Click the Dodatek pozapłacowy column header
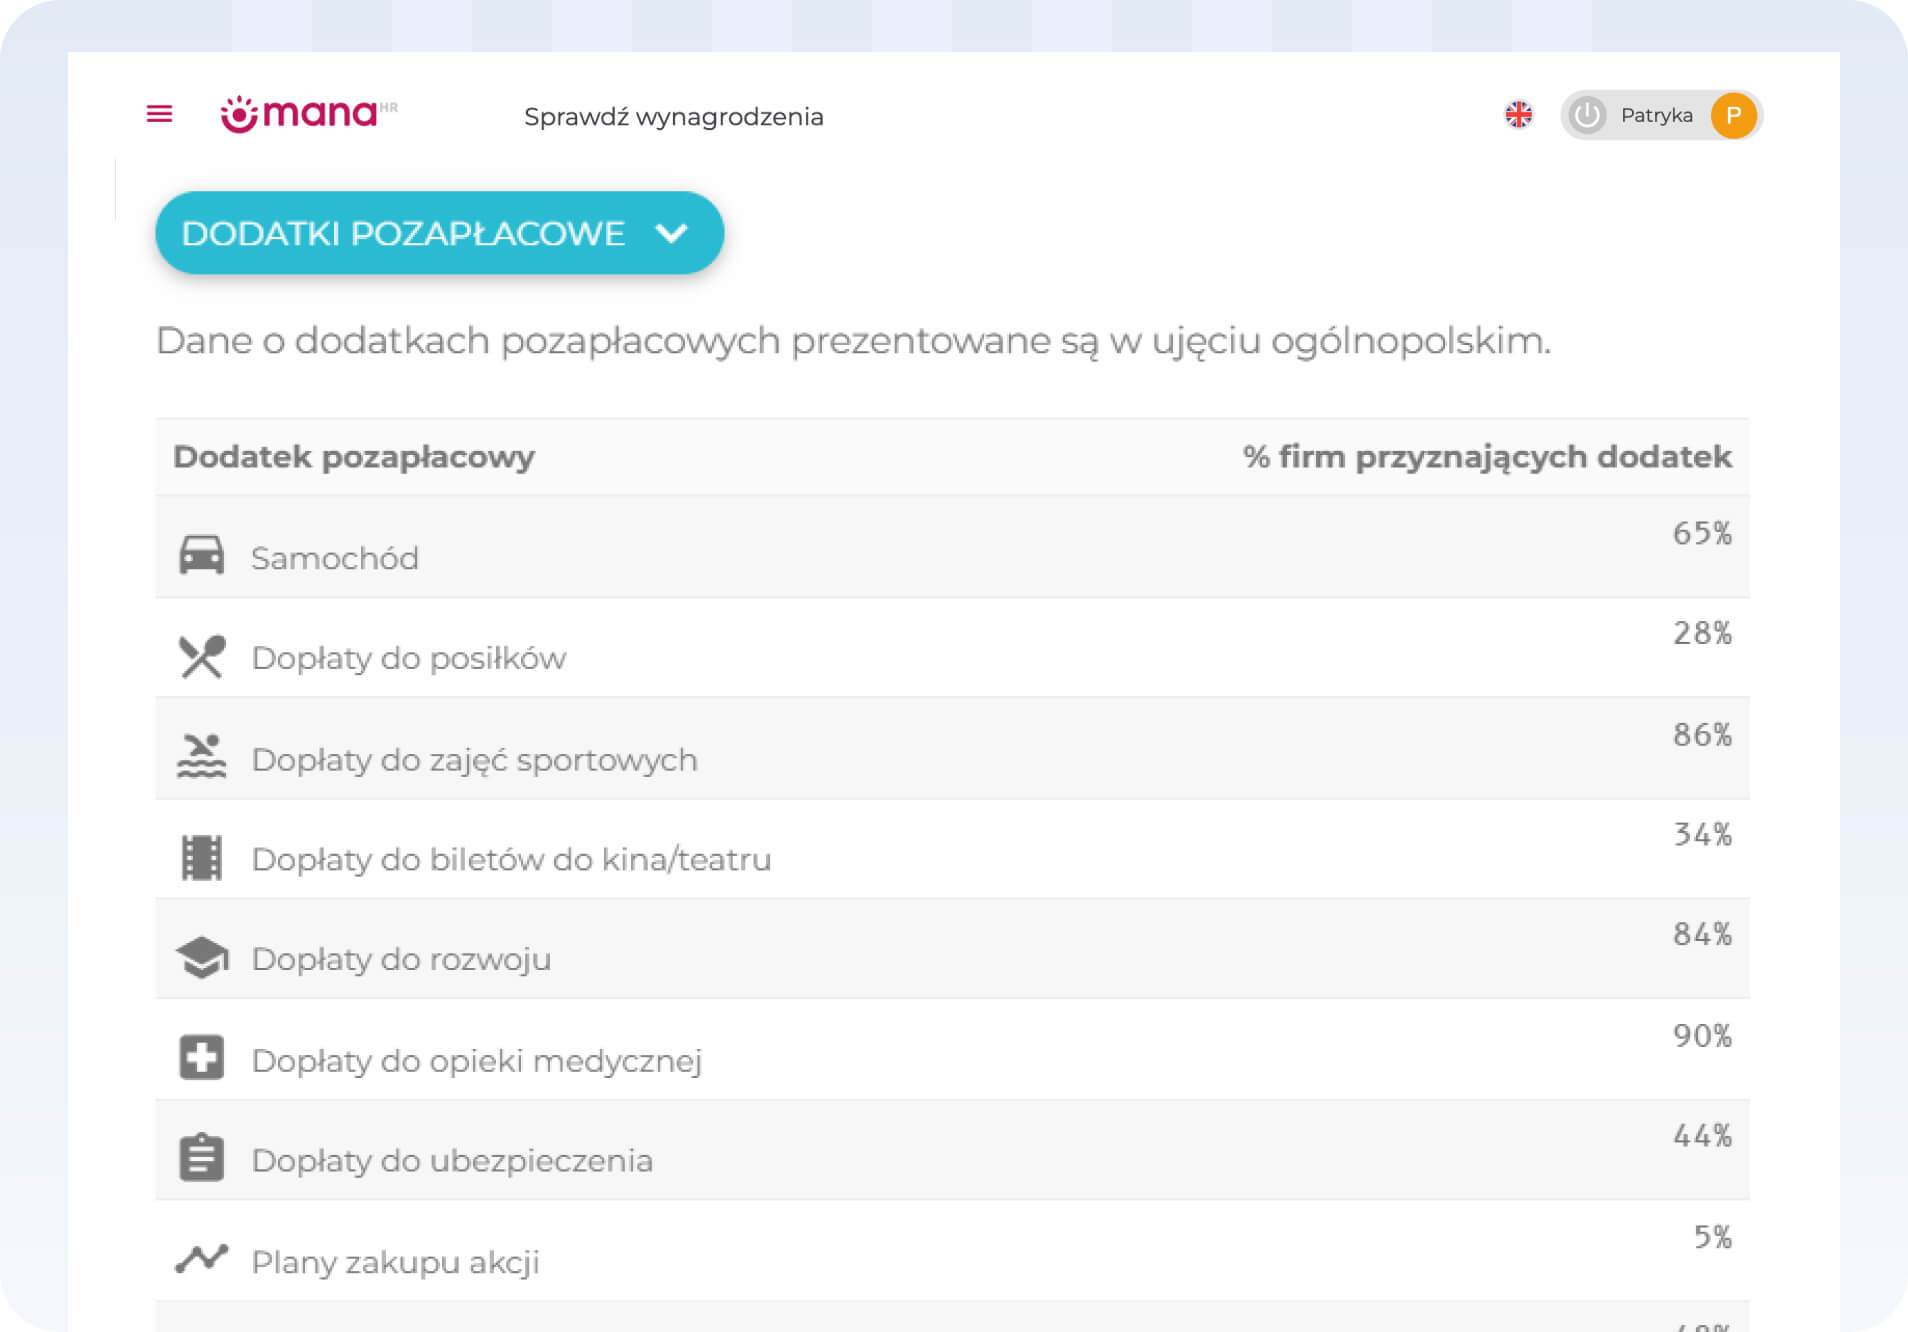This screenshot has height=1332, width=1908. [x=353, y=457]
